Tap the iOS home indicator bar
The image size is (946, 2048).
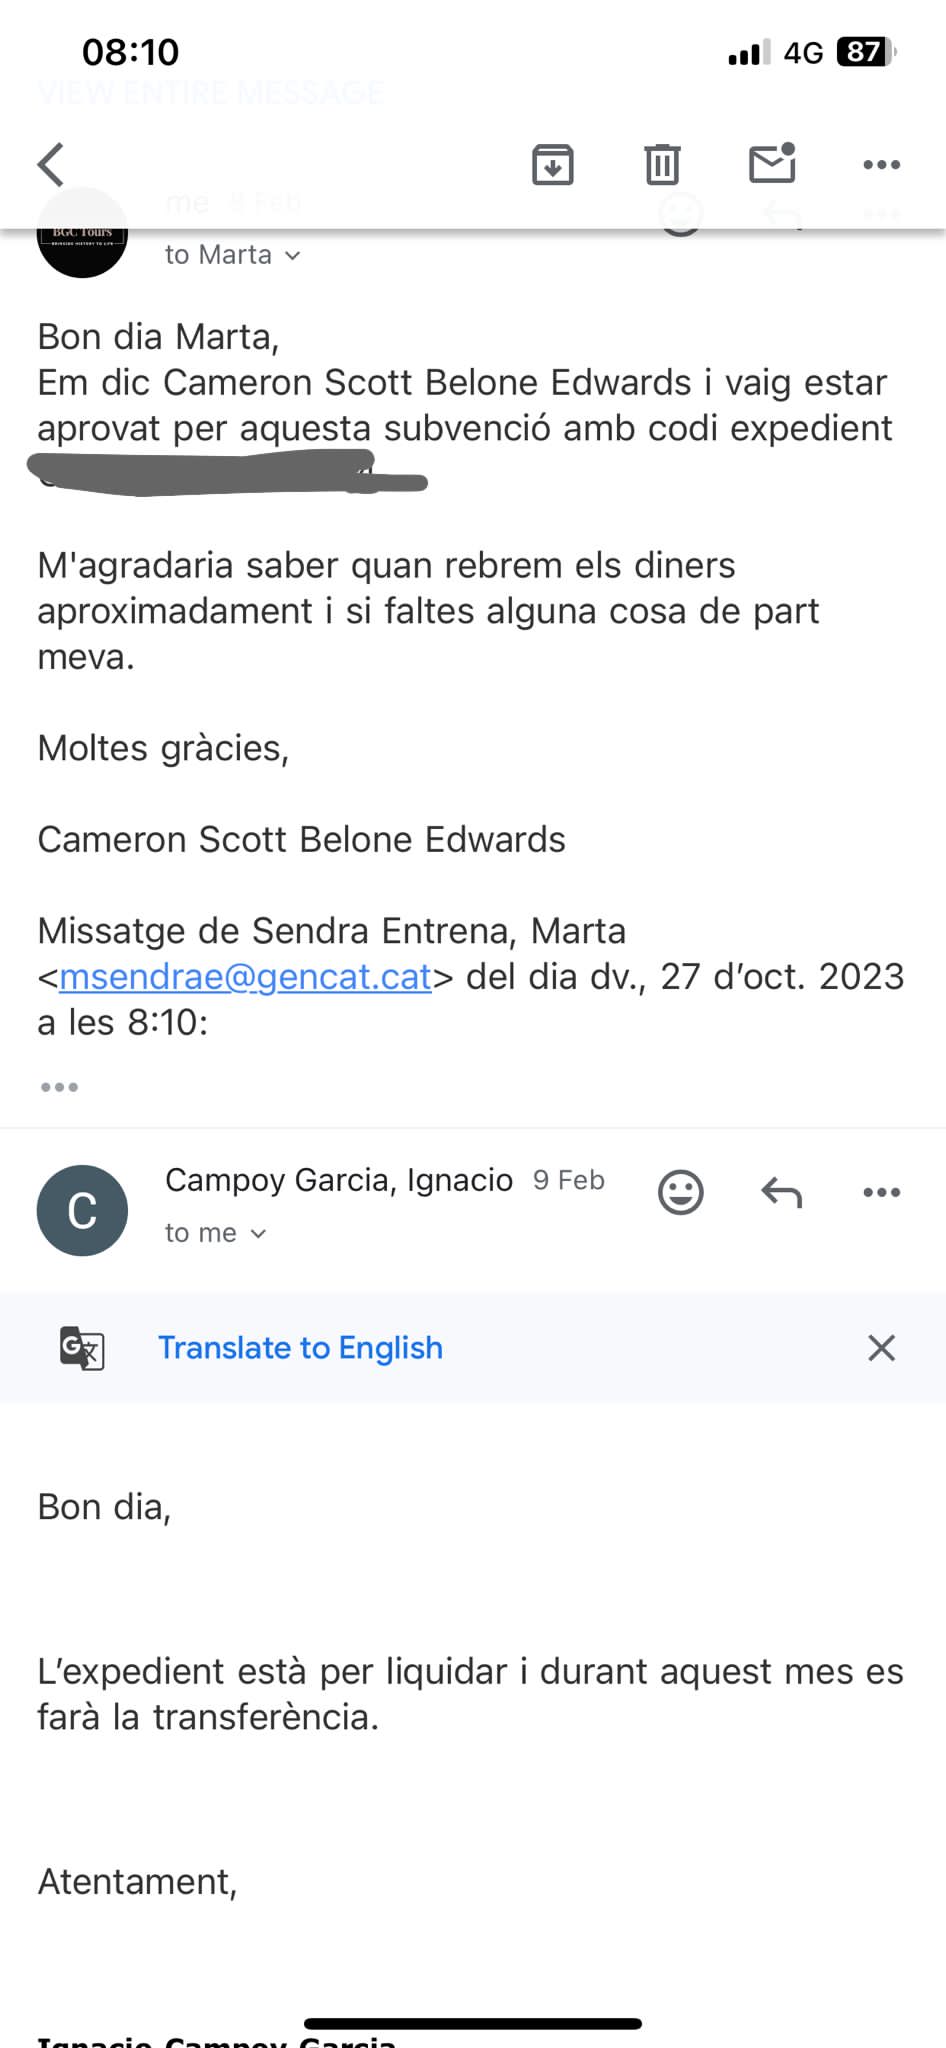point(473,2023)
